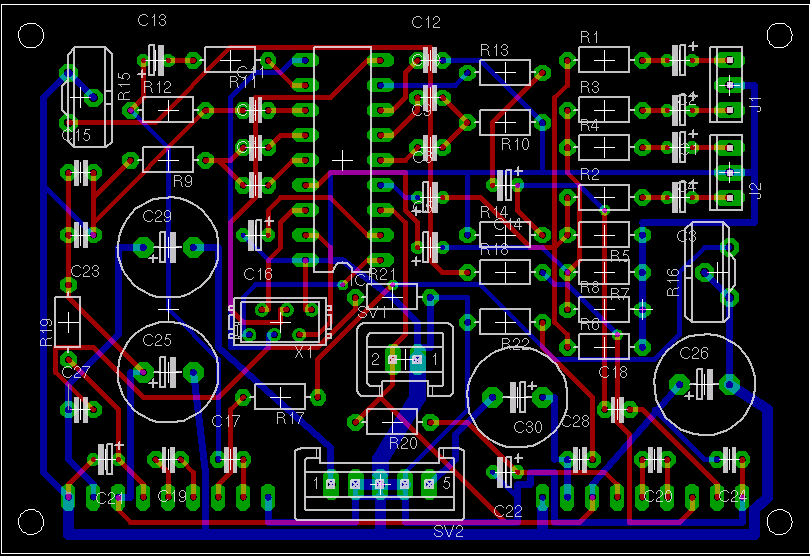Click the R19 vertical resistor

pyautogui.click(x=68, y=322)
